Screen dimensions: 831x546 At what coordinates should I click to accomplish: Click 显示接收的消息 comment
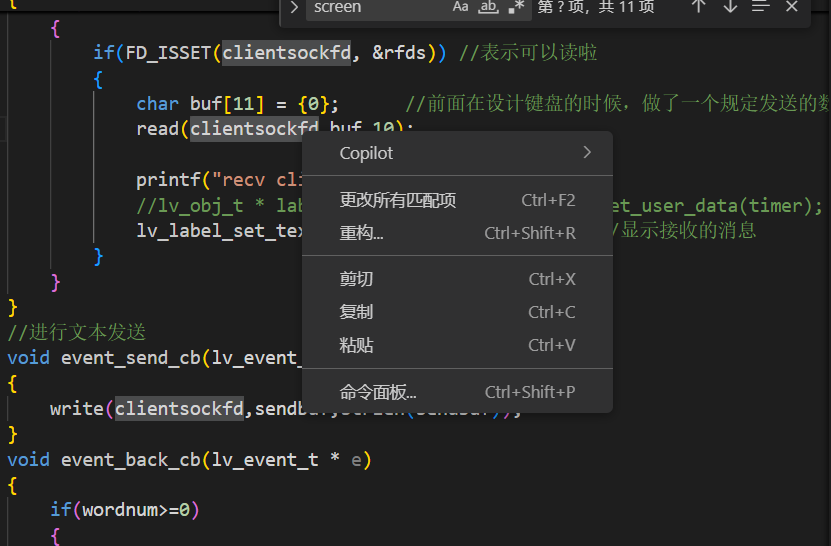click(x=688, y=230)
